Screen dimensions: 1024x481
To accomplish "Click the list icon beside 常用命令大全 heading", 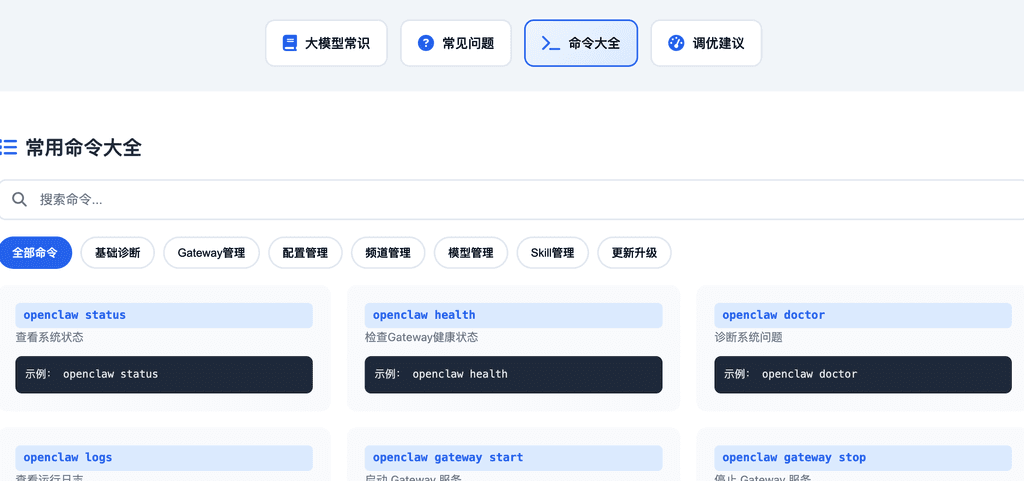I will [x=9, y=147].
